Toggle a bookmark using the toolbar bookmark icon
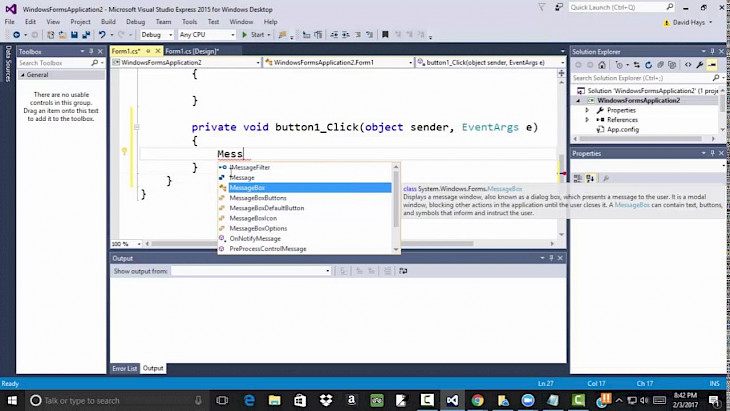 (385, 35)
